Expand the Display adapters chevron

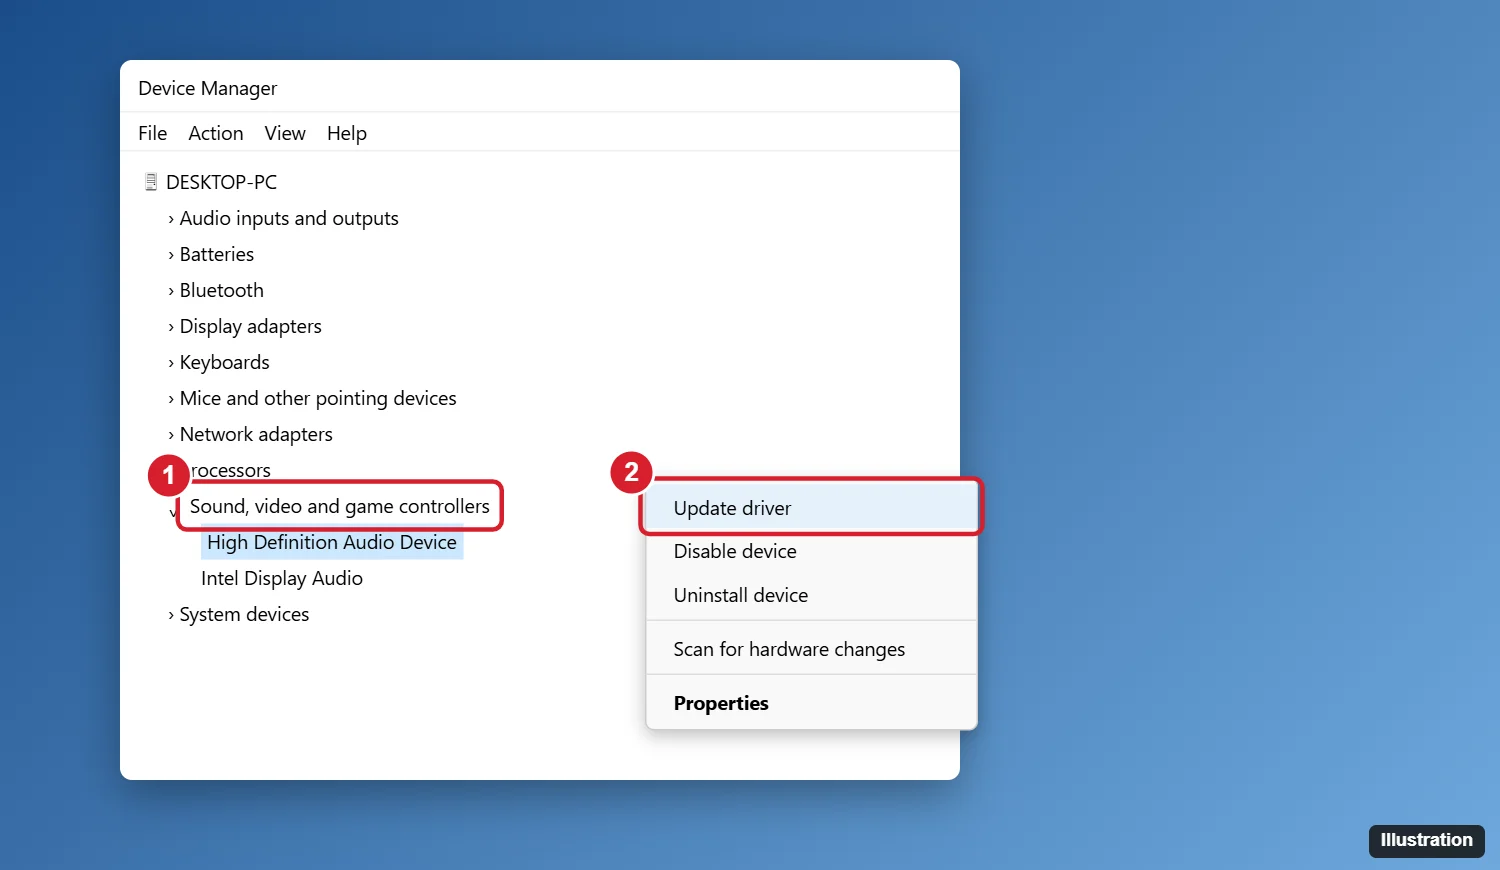click(x=171, y=327)
